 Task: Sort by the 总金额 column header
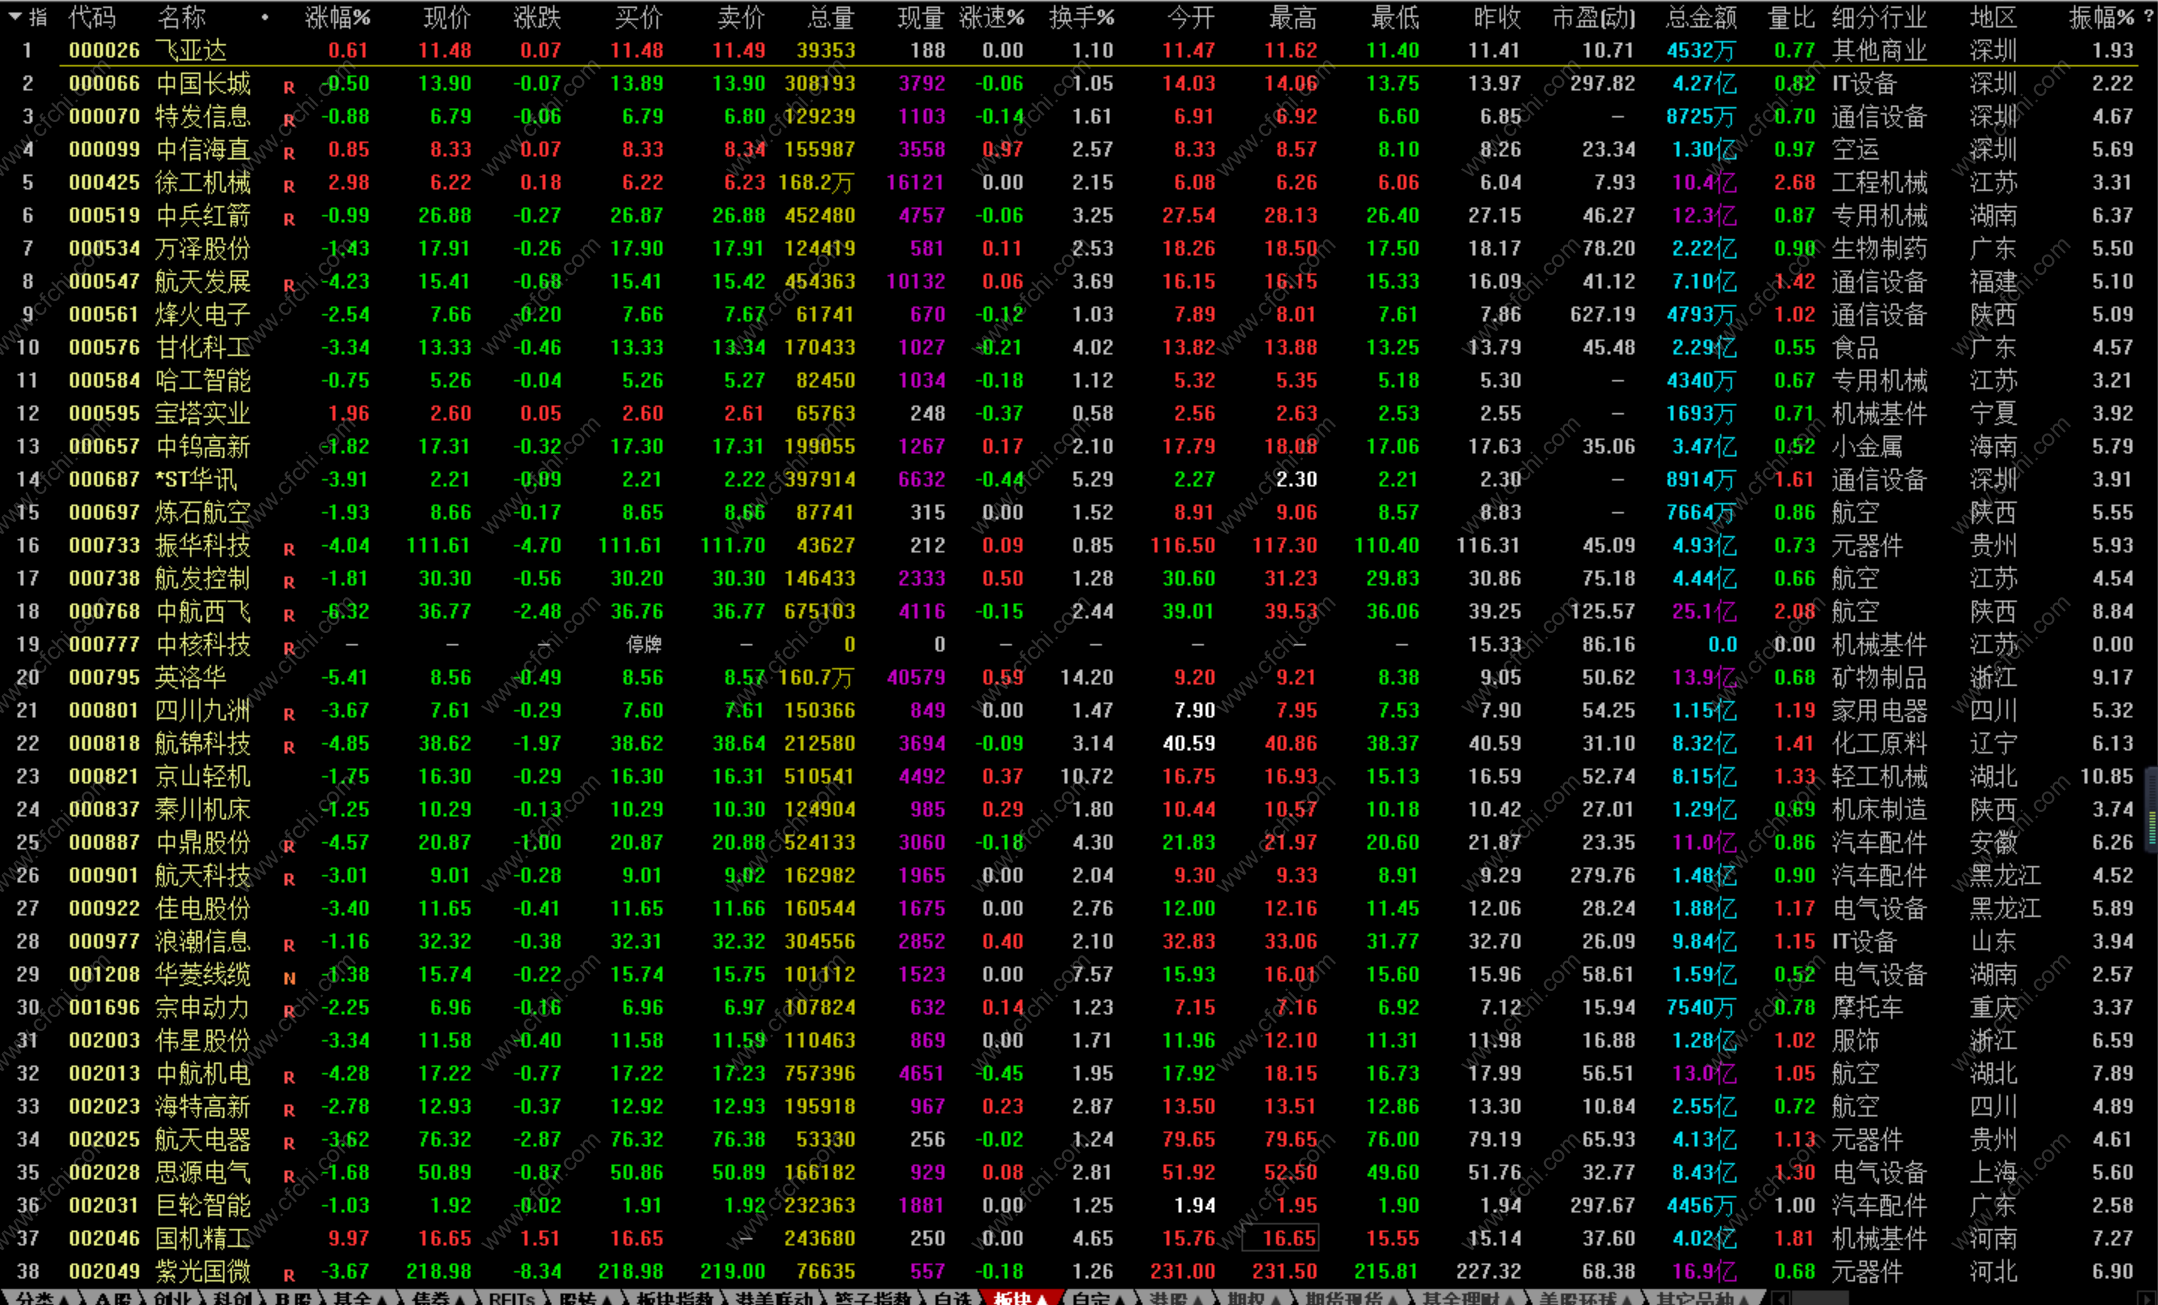(1701, 18)
